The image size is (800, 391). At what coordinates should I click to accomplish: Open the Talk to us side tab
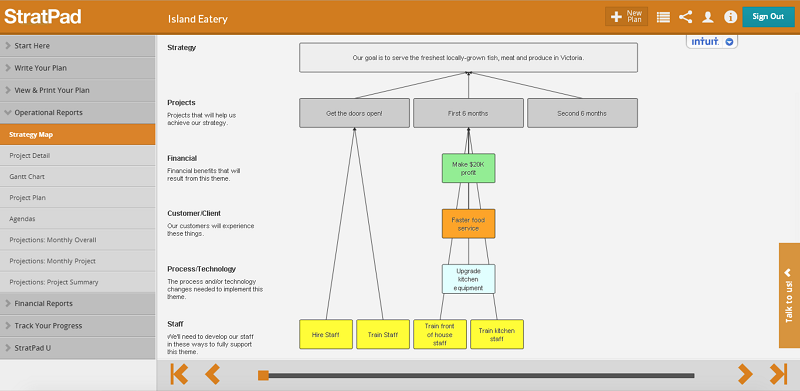[x=789, y=295]
